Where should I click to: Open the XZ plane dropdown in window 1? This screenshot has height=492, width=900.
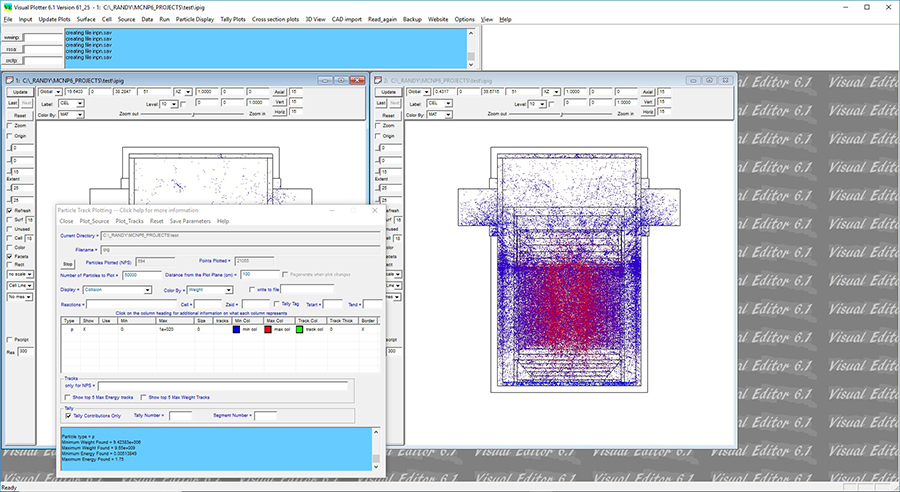point(183,92)
